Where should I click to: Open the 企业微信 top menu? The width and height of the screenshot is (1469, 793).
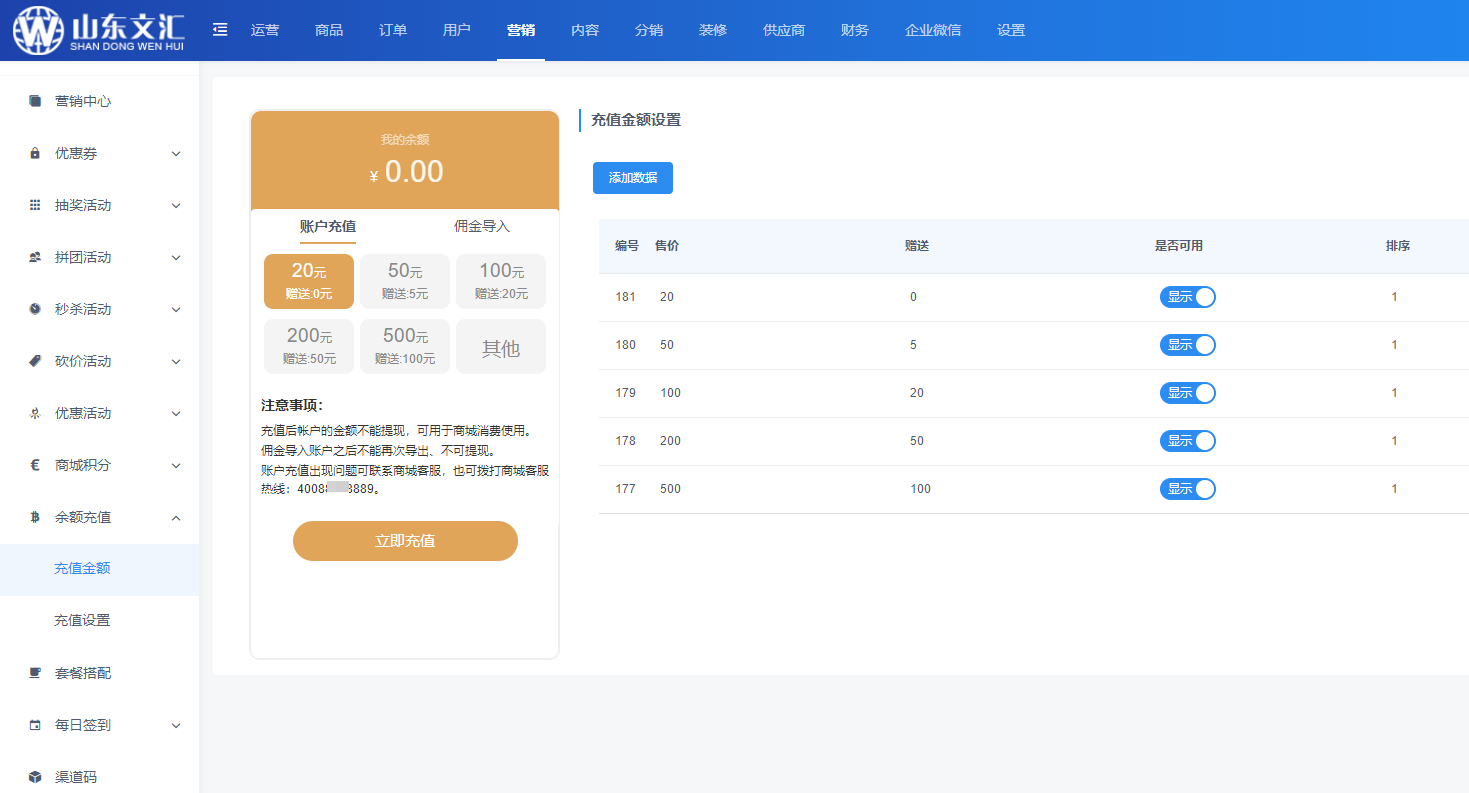933,30
